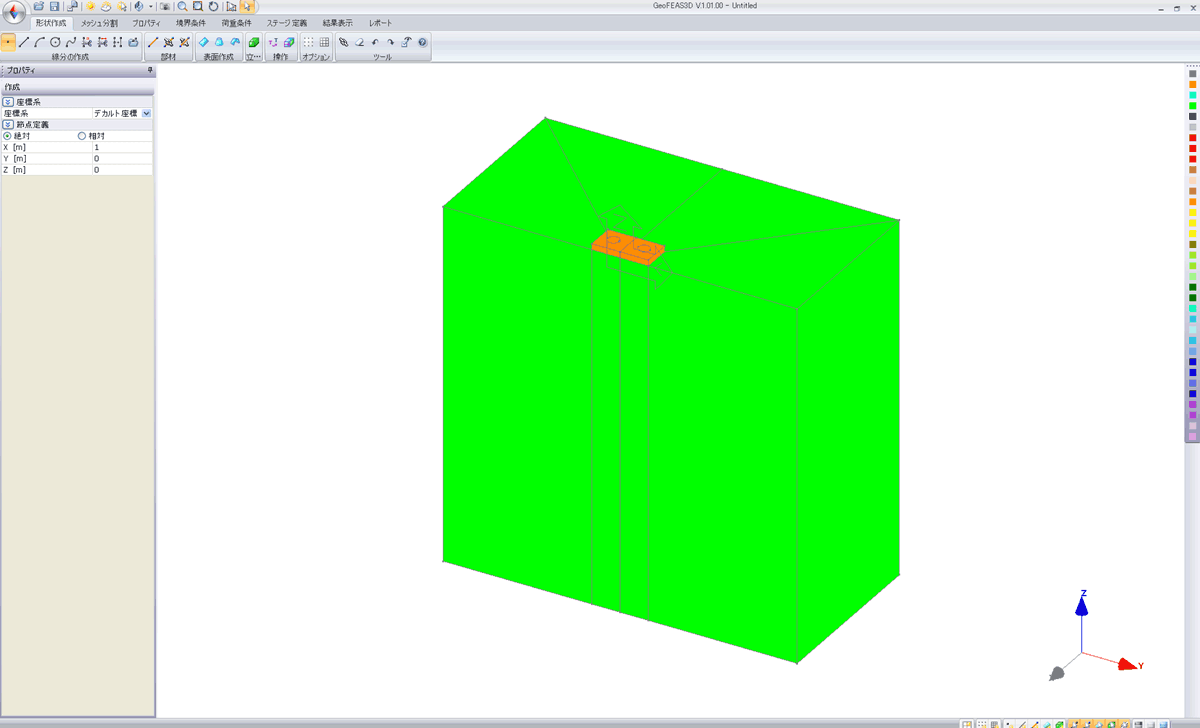Click the blue flat surface creation icon

click(203, 42)
